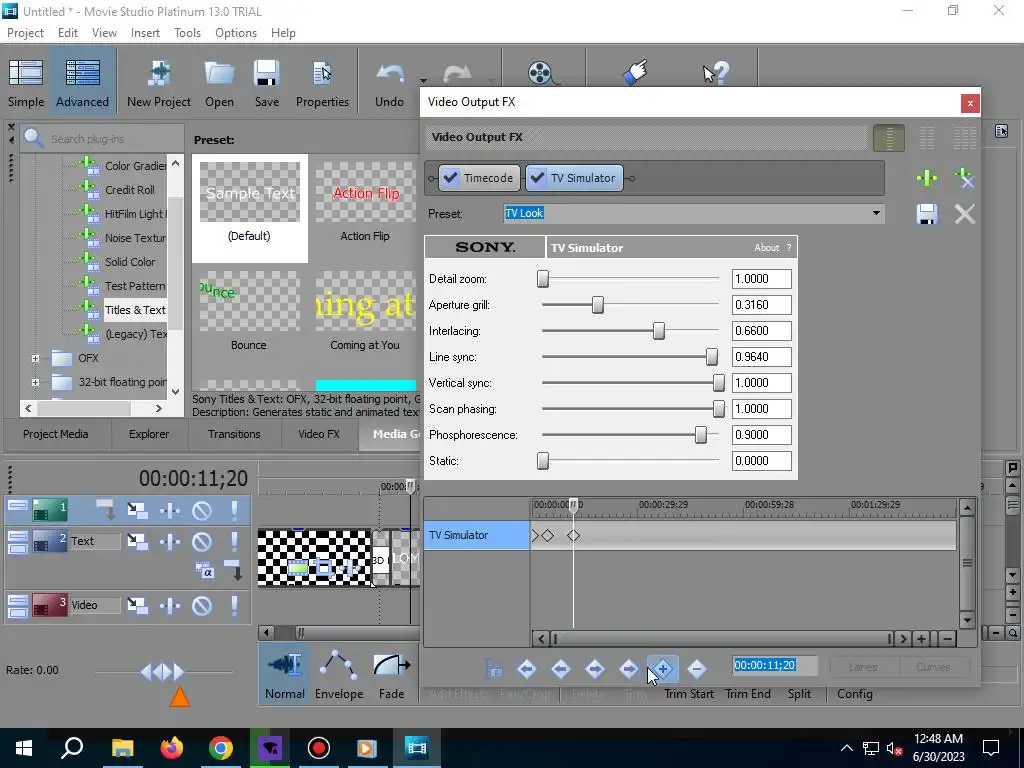Save the TV Look preset with the floppy icon

tap(927, 214)
